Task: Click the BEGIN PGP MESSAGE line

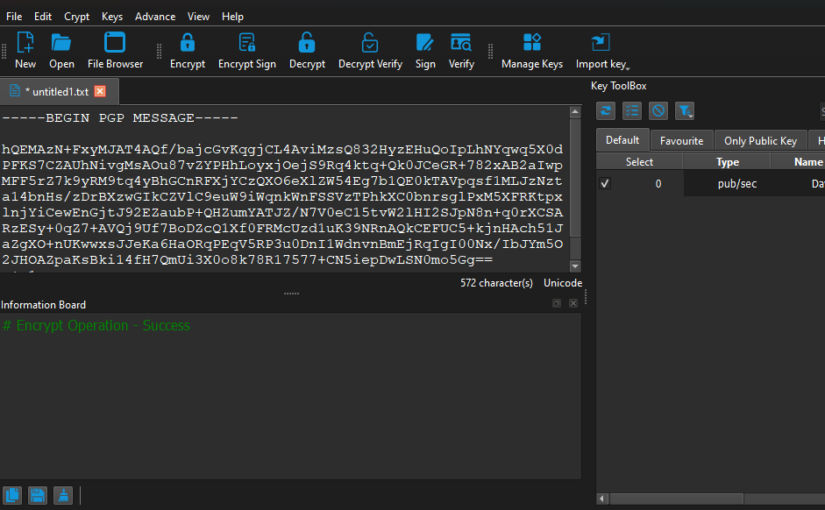Action: [x=120, y=118]
